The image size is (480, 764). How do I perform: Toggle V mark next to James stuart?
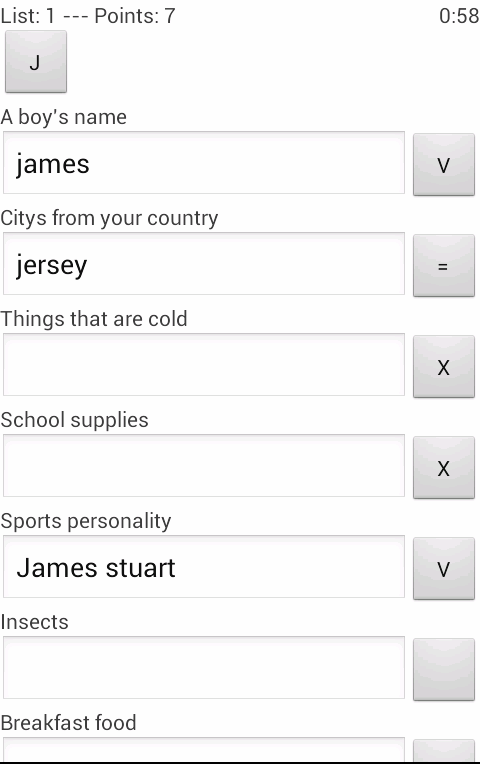pos(443,568)
